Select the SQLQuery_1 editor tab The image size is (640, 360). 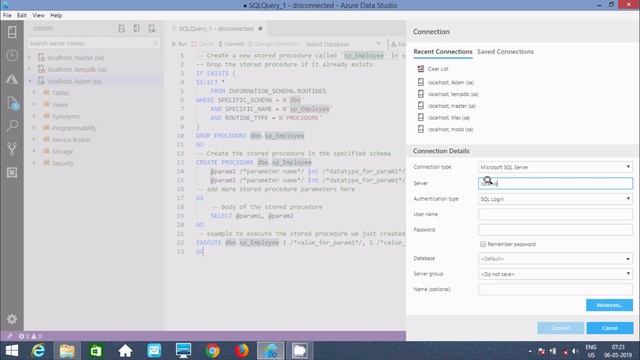click(x=217, y=29)
